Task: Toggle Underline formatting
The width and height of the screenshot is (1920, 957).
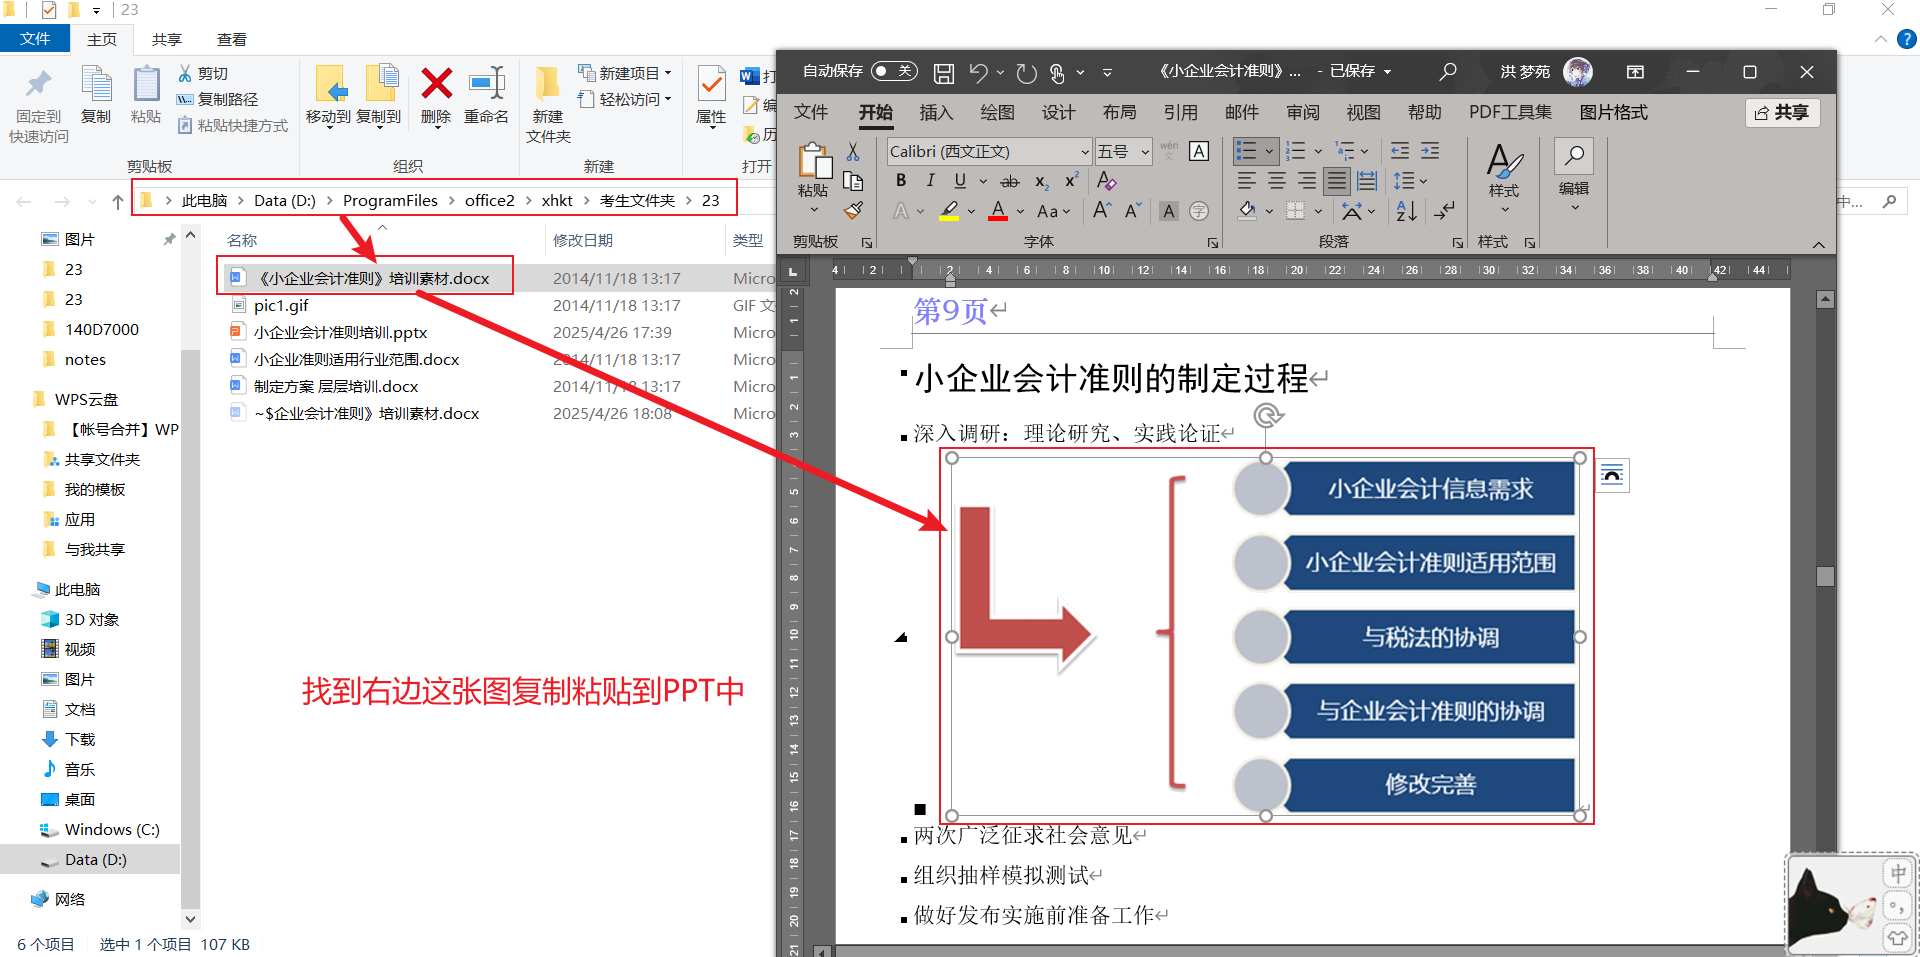Action: point(960,180)
